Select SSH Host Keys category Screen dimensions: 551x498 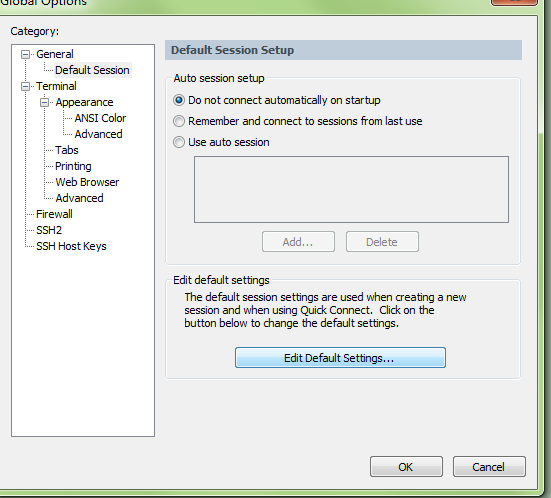[x=71, y=246]
